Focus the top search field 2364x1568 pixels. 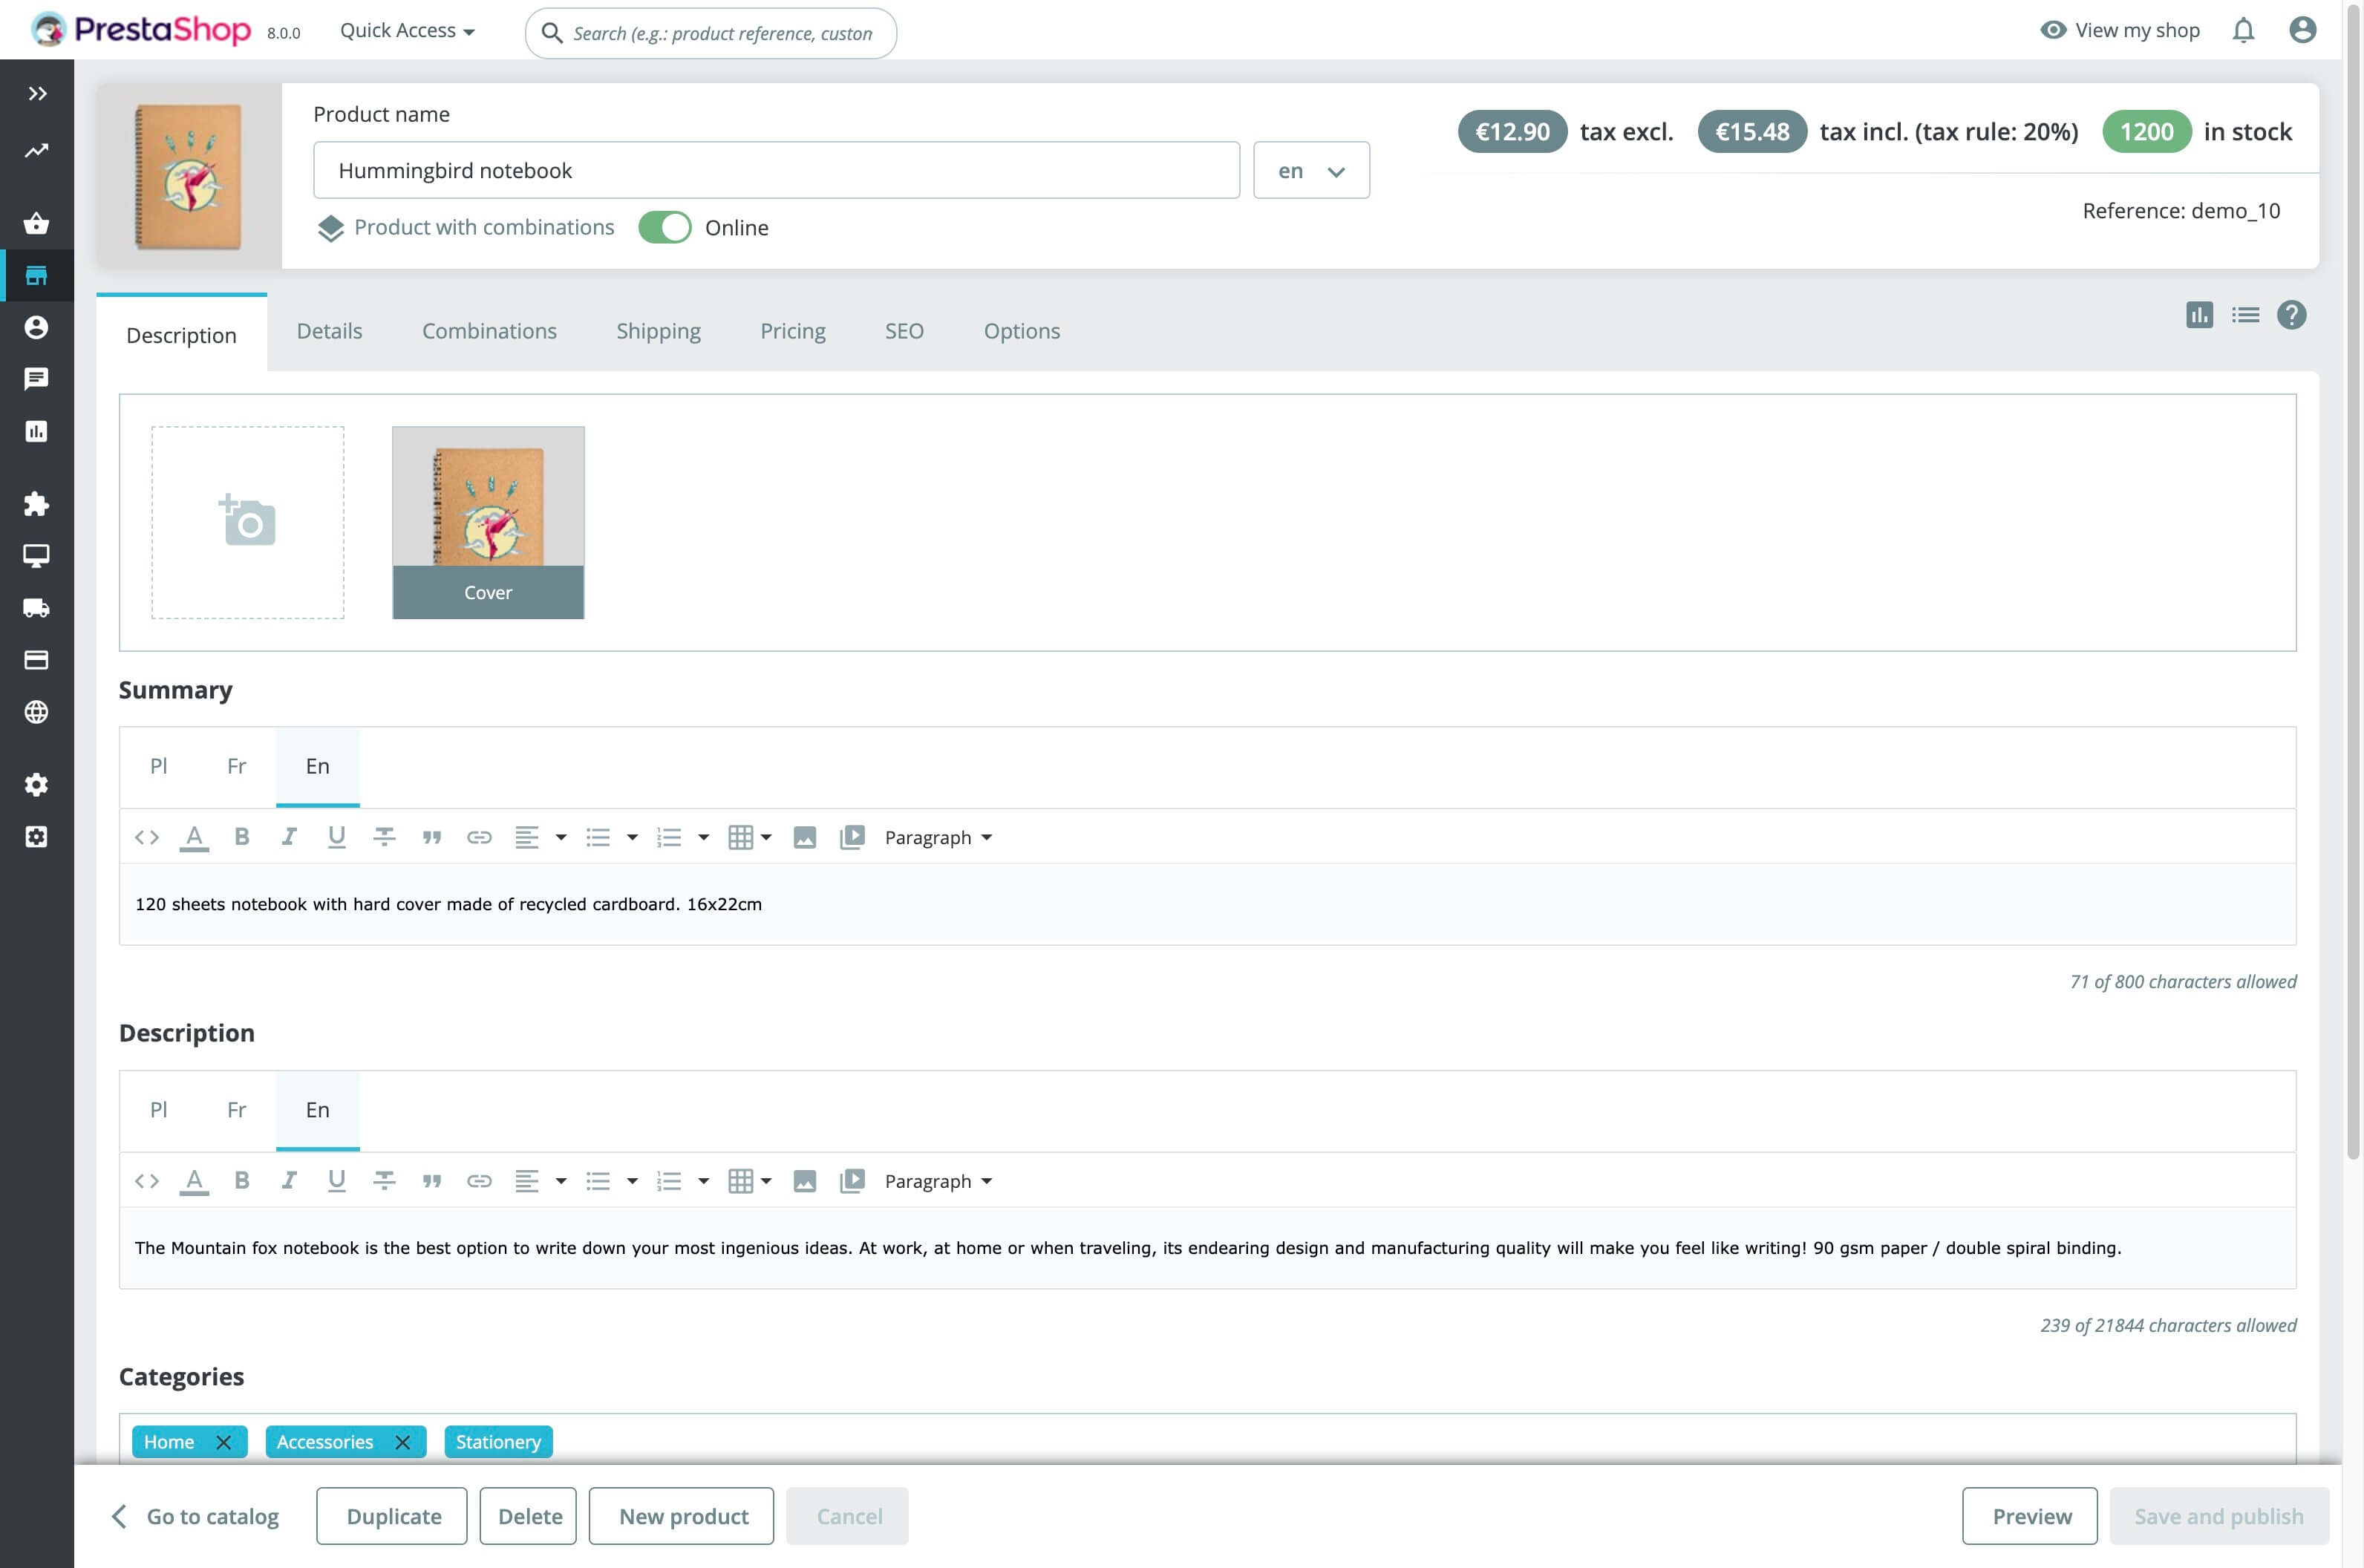[710, 33]
